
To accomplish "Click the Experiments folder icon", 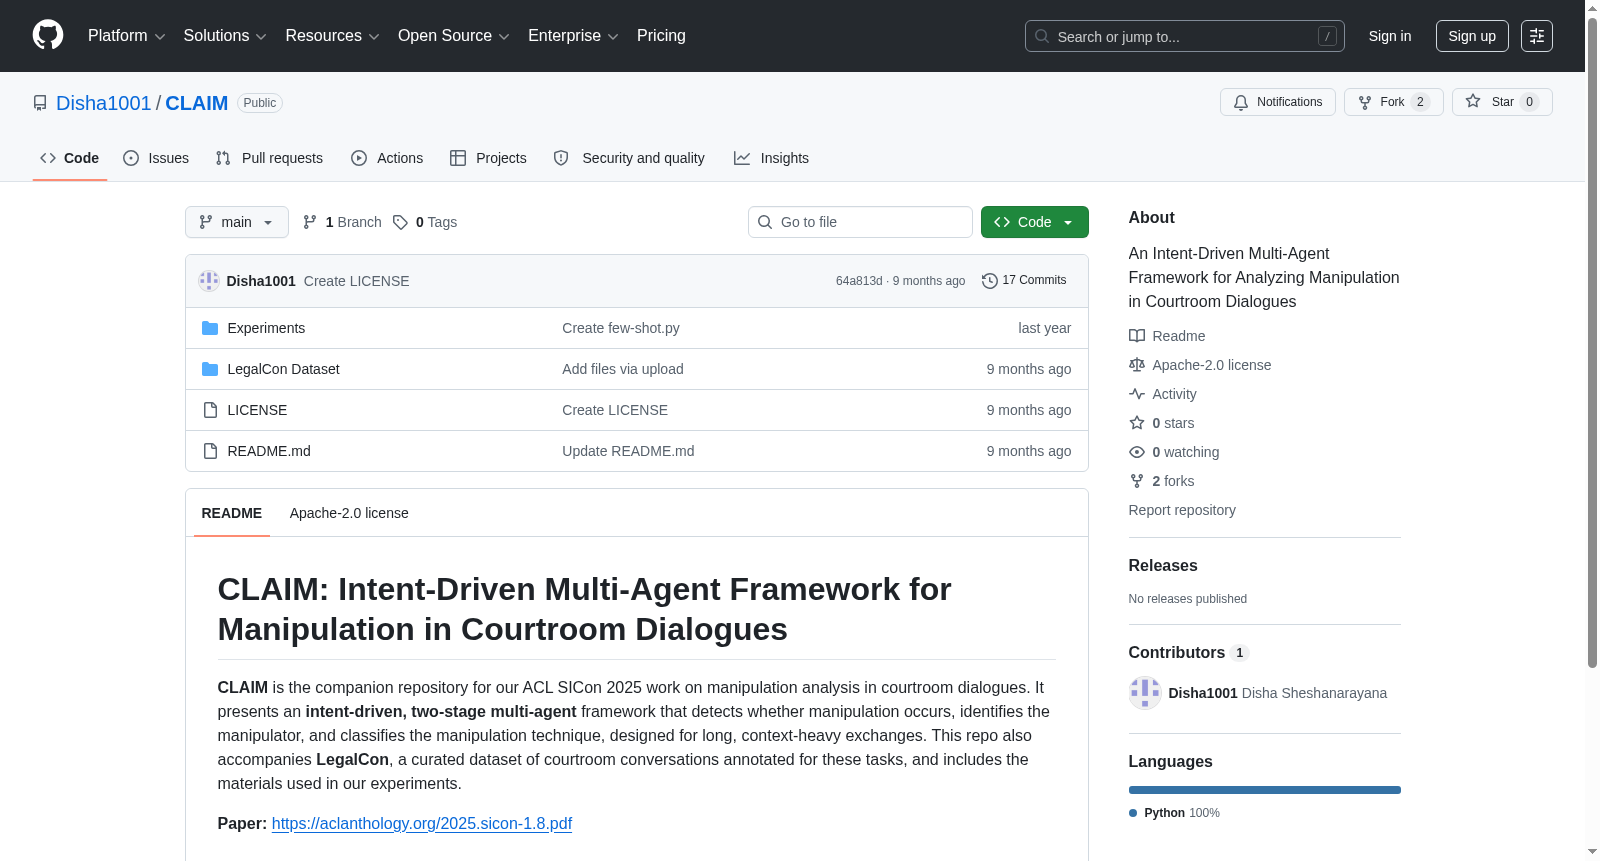I will [210, 328].
